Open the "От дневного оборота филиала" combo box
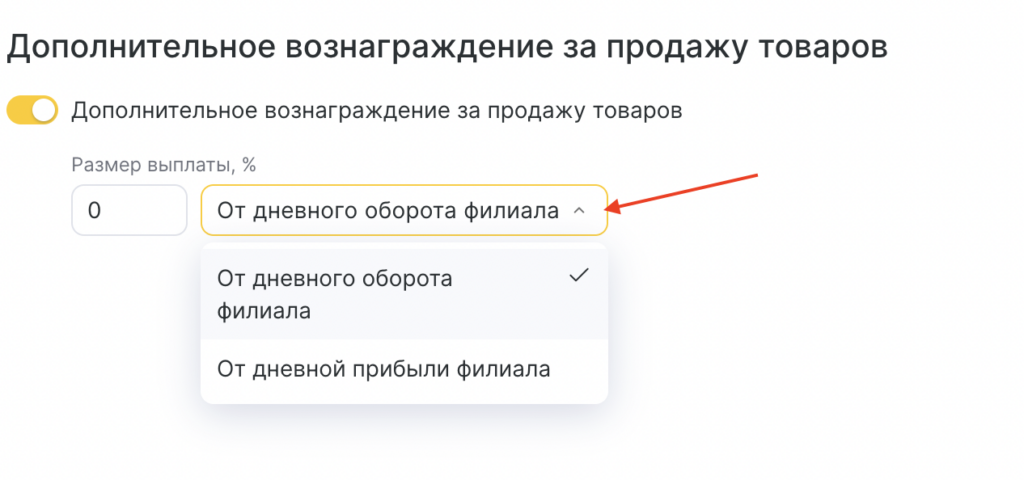Viewport: 1024px width, 480px height. pyautogui.click(x=403, y=211)
